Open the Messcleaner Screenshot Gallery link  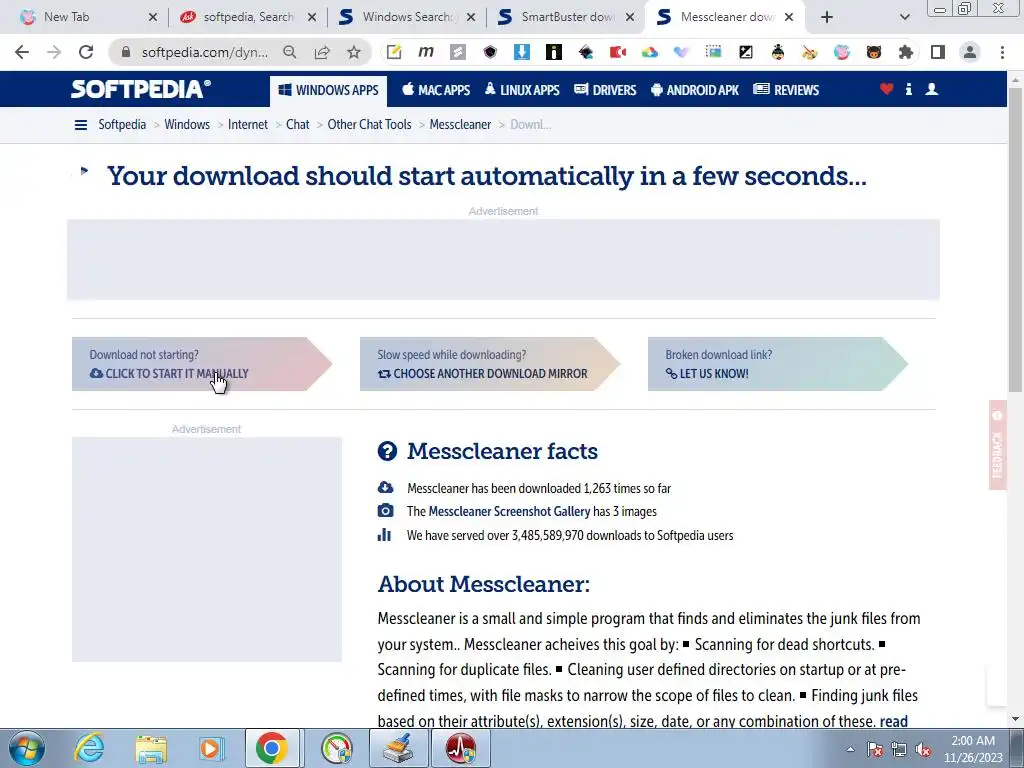click(x=509, y=511)
